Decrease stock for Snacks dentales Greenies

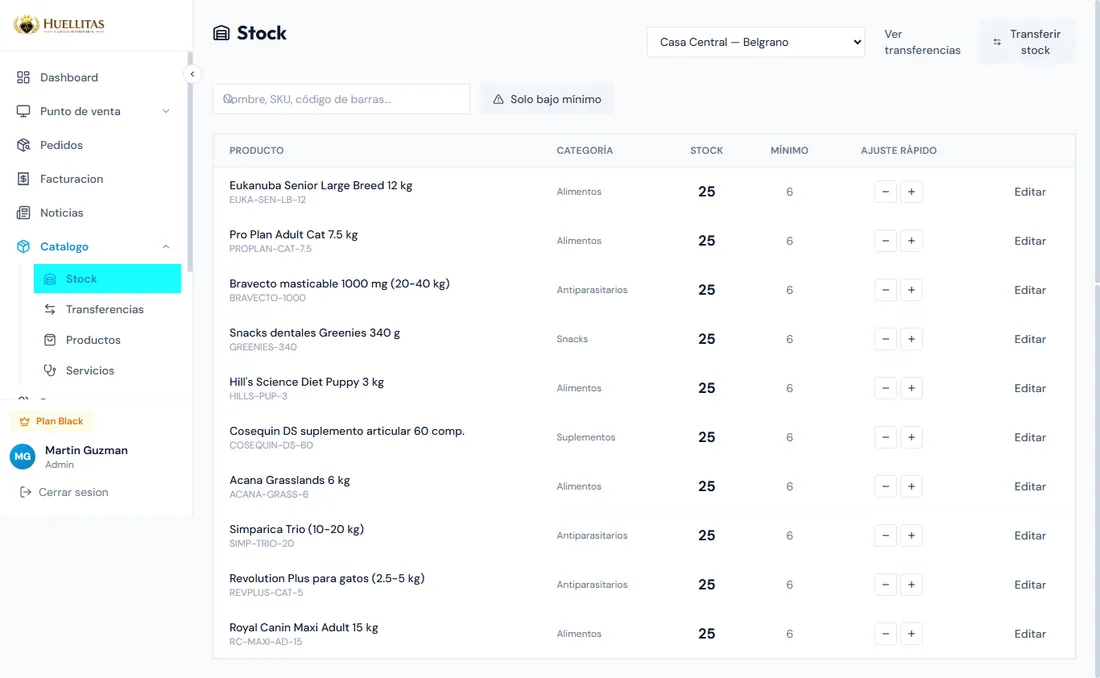pyautogui.click(x=885, y=339)
